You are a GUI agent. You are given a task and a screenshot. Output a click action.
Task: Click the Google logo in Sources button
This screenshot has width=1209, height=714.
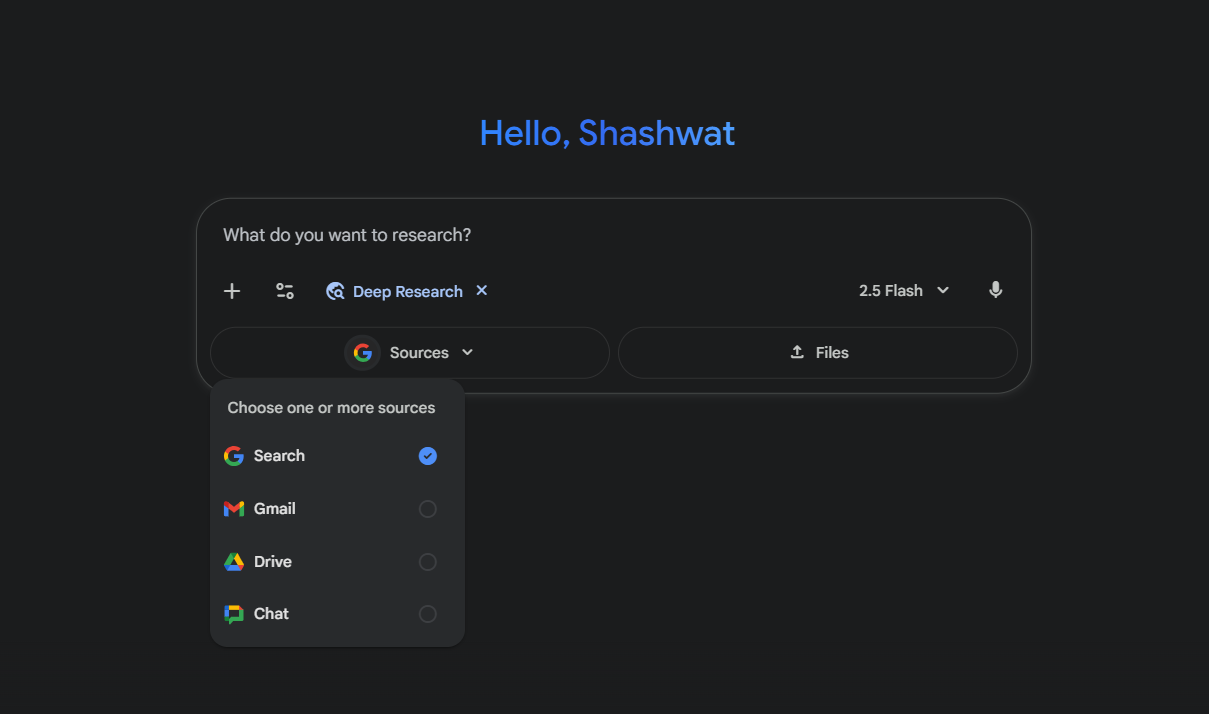click(362, 353)
